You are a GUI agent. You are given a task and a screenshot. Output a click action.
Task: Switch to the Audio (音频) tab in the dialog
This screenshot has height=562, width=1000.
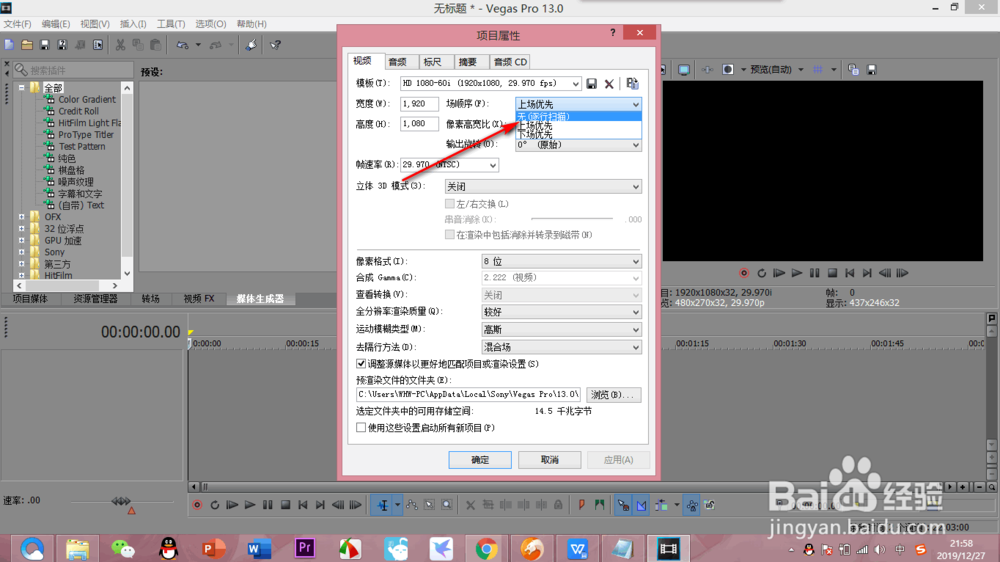point(397,62)
